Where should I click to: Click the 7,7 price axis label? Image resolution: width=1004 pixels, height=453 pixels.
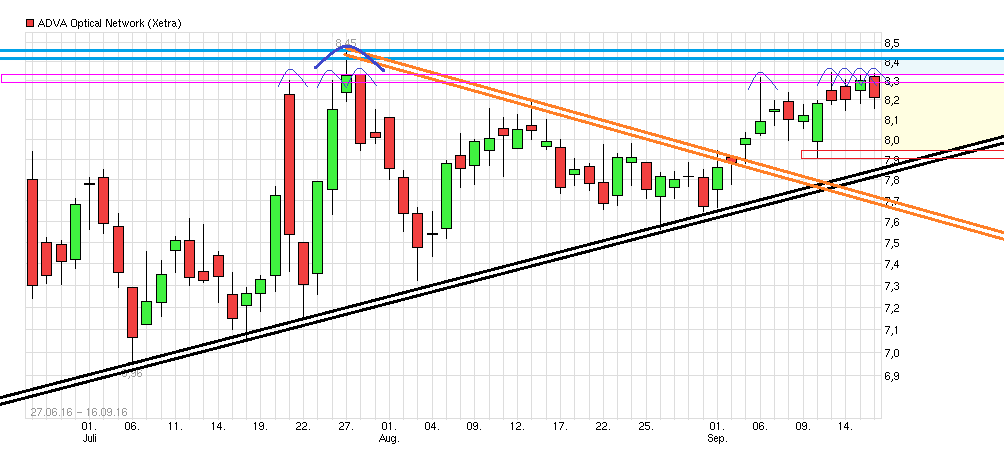(891, 201)
